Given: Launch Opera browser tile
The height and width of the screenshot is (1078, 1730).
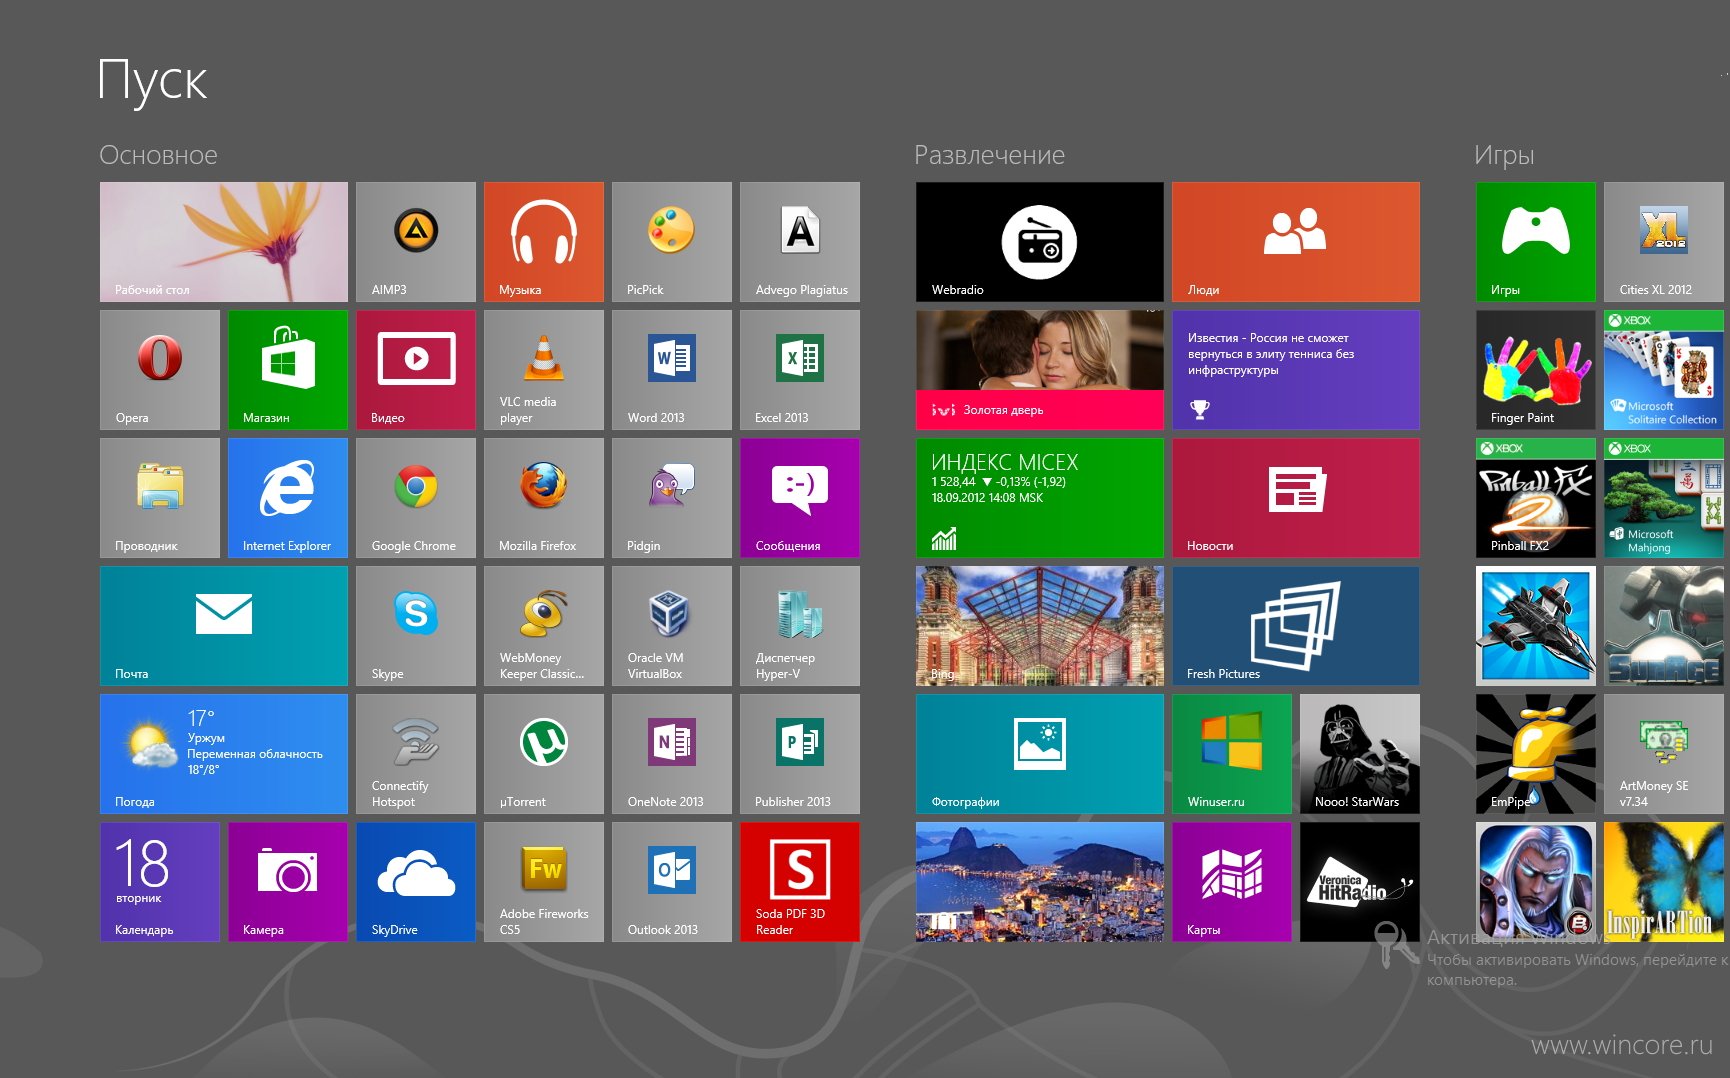Looking at the screenshot, I should pyautogui.click(x=160, y=370).
